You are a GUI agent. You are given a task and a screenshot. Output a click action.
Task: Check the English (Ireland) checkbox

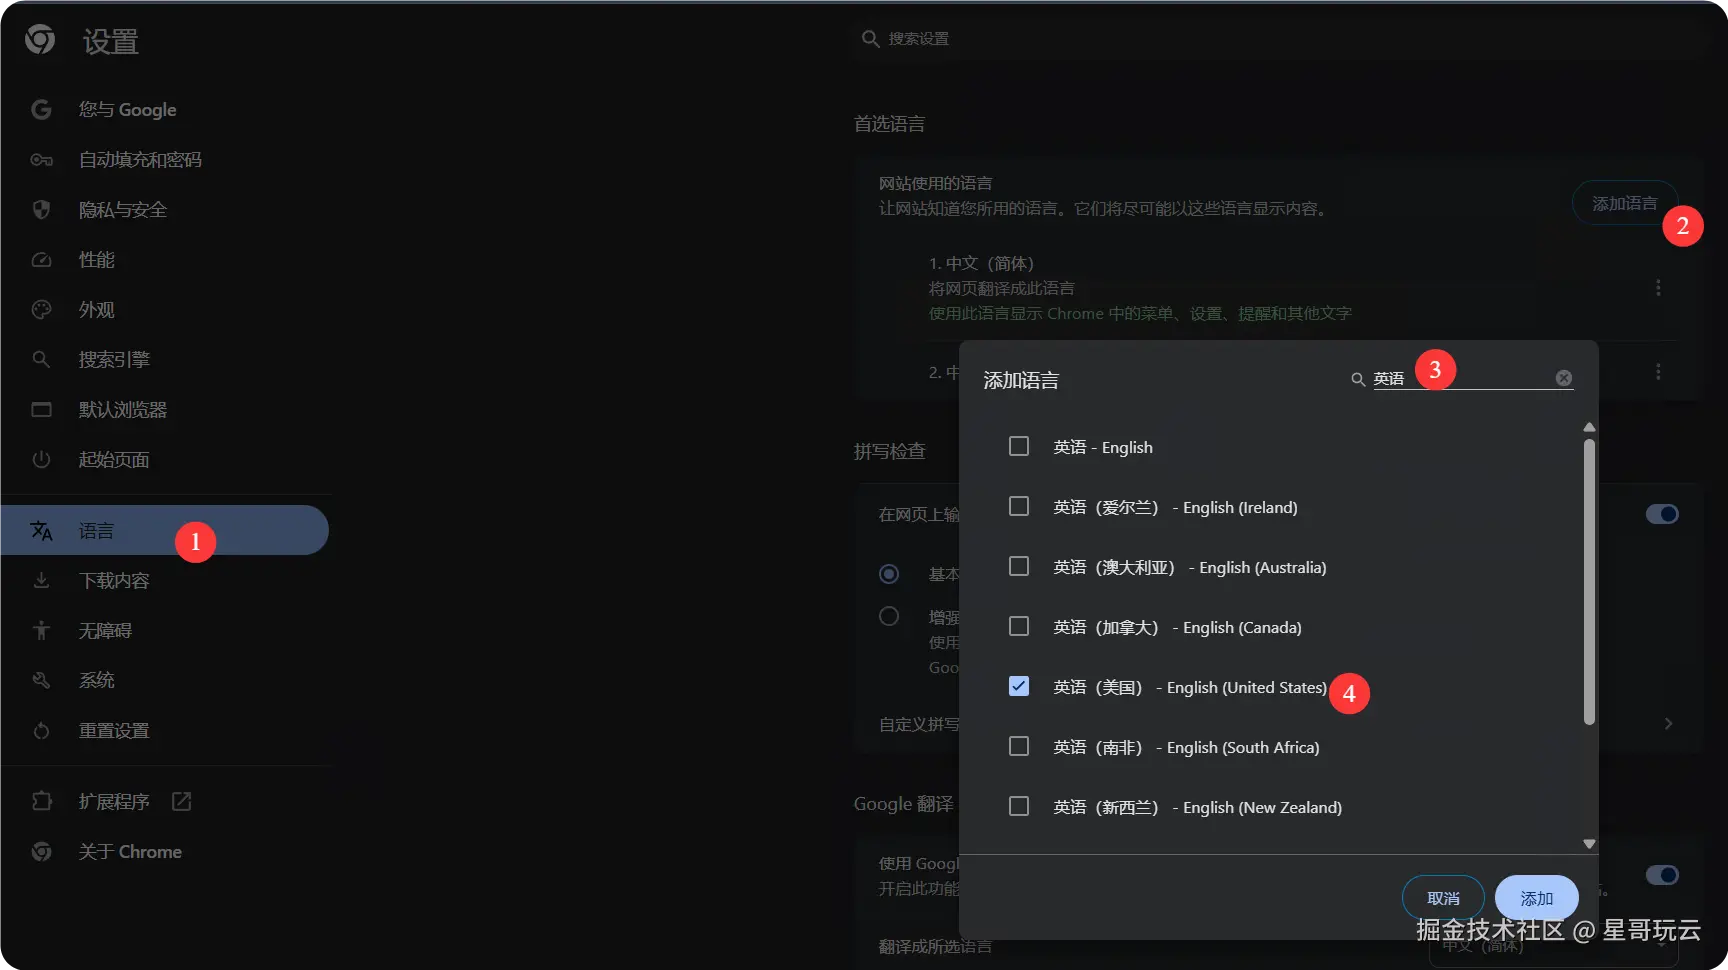coord(1019,506)
